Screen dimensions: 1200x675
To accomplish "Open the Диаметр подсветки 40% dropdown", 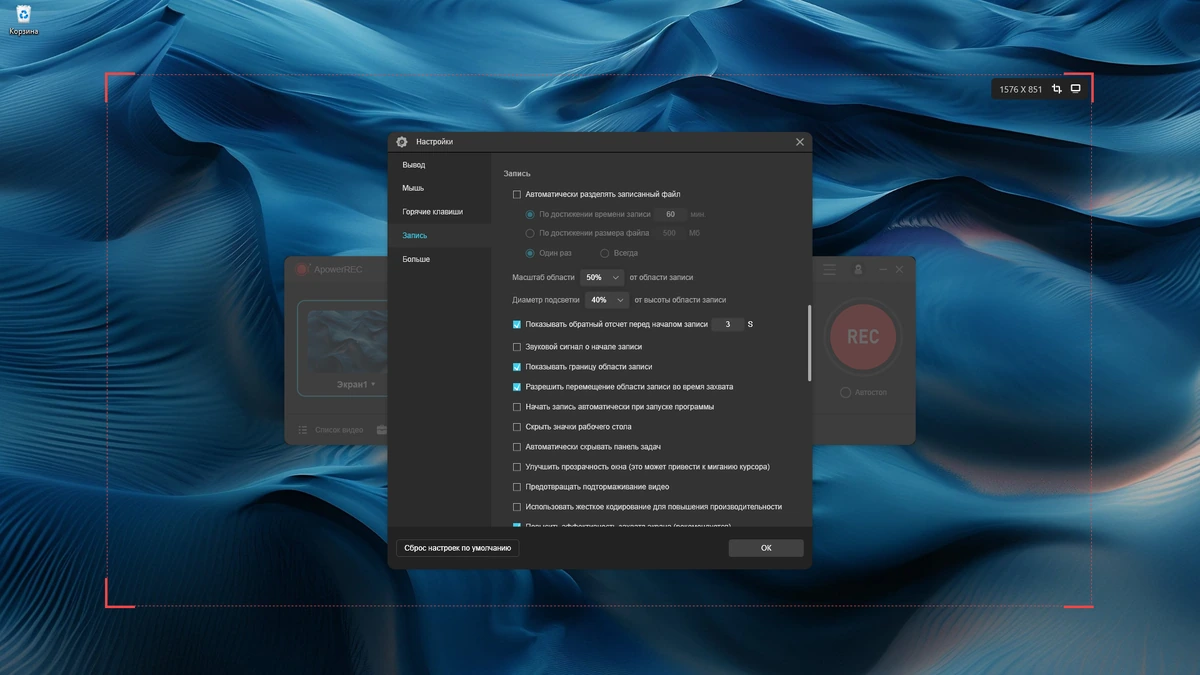I will 607,300.
